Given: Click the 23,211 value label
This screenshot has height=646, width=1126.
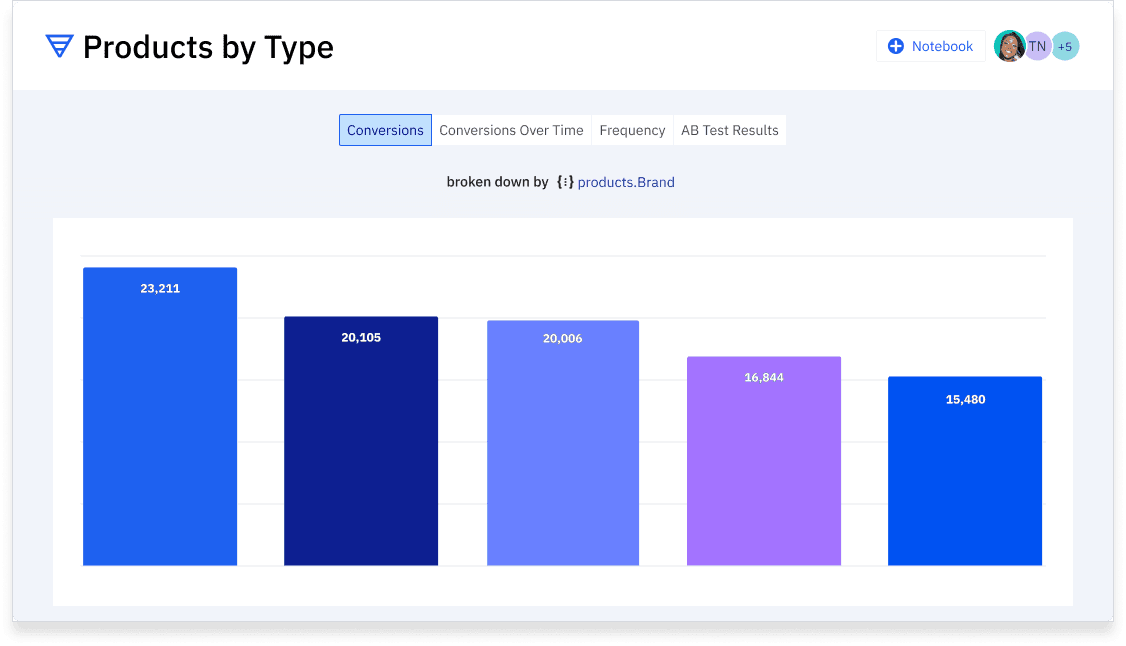Looking at the screenshot, I should point(160,288).
